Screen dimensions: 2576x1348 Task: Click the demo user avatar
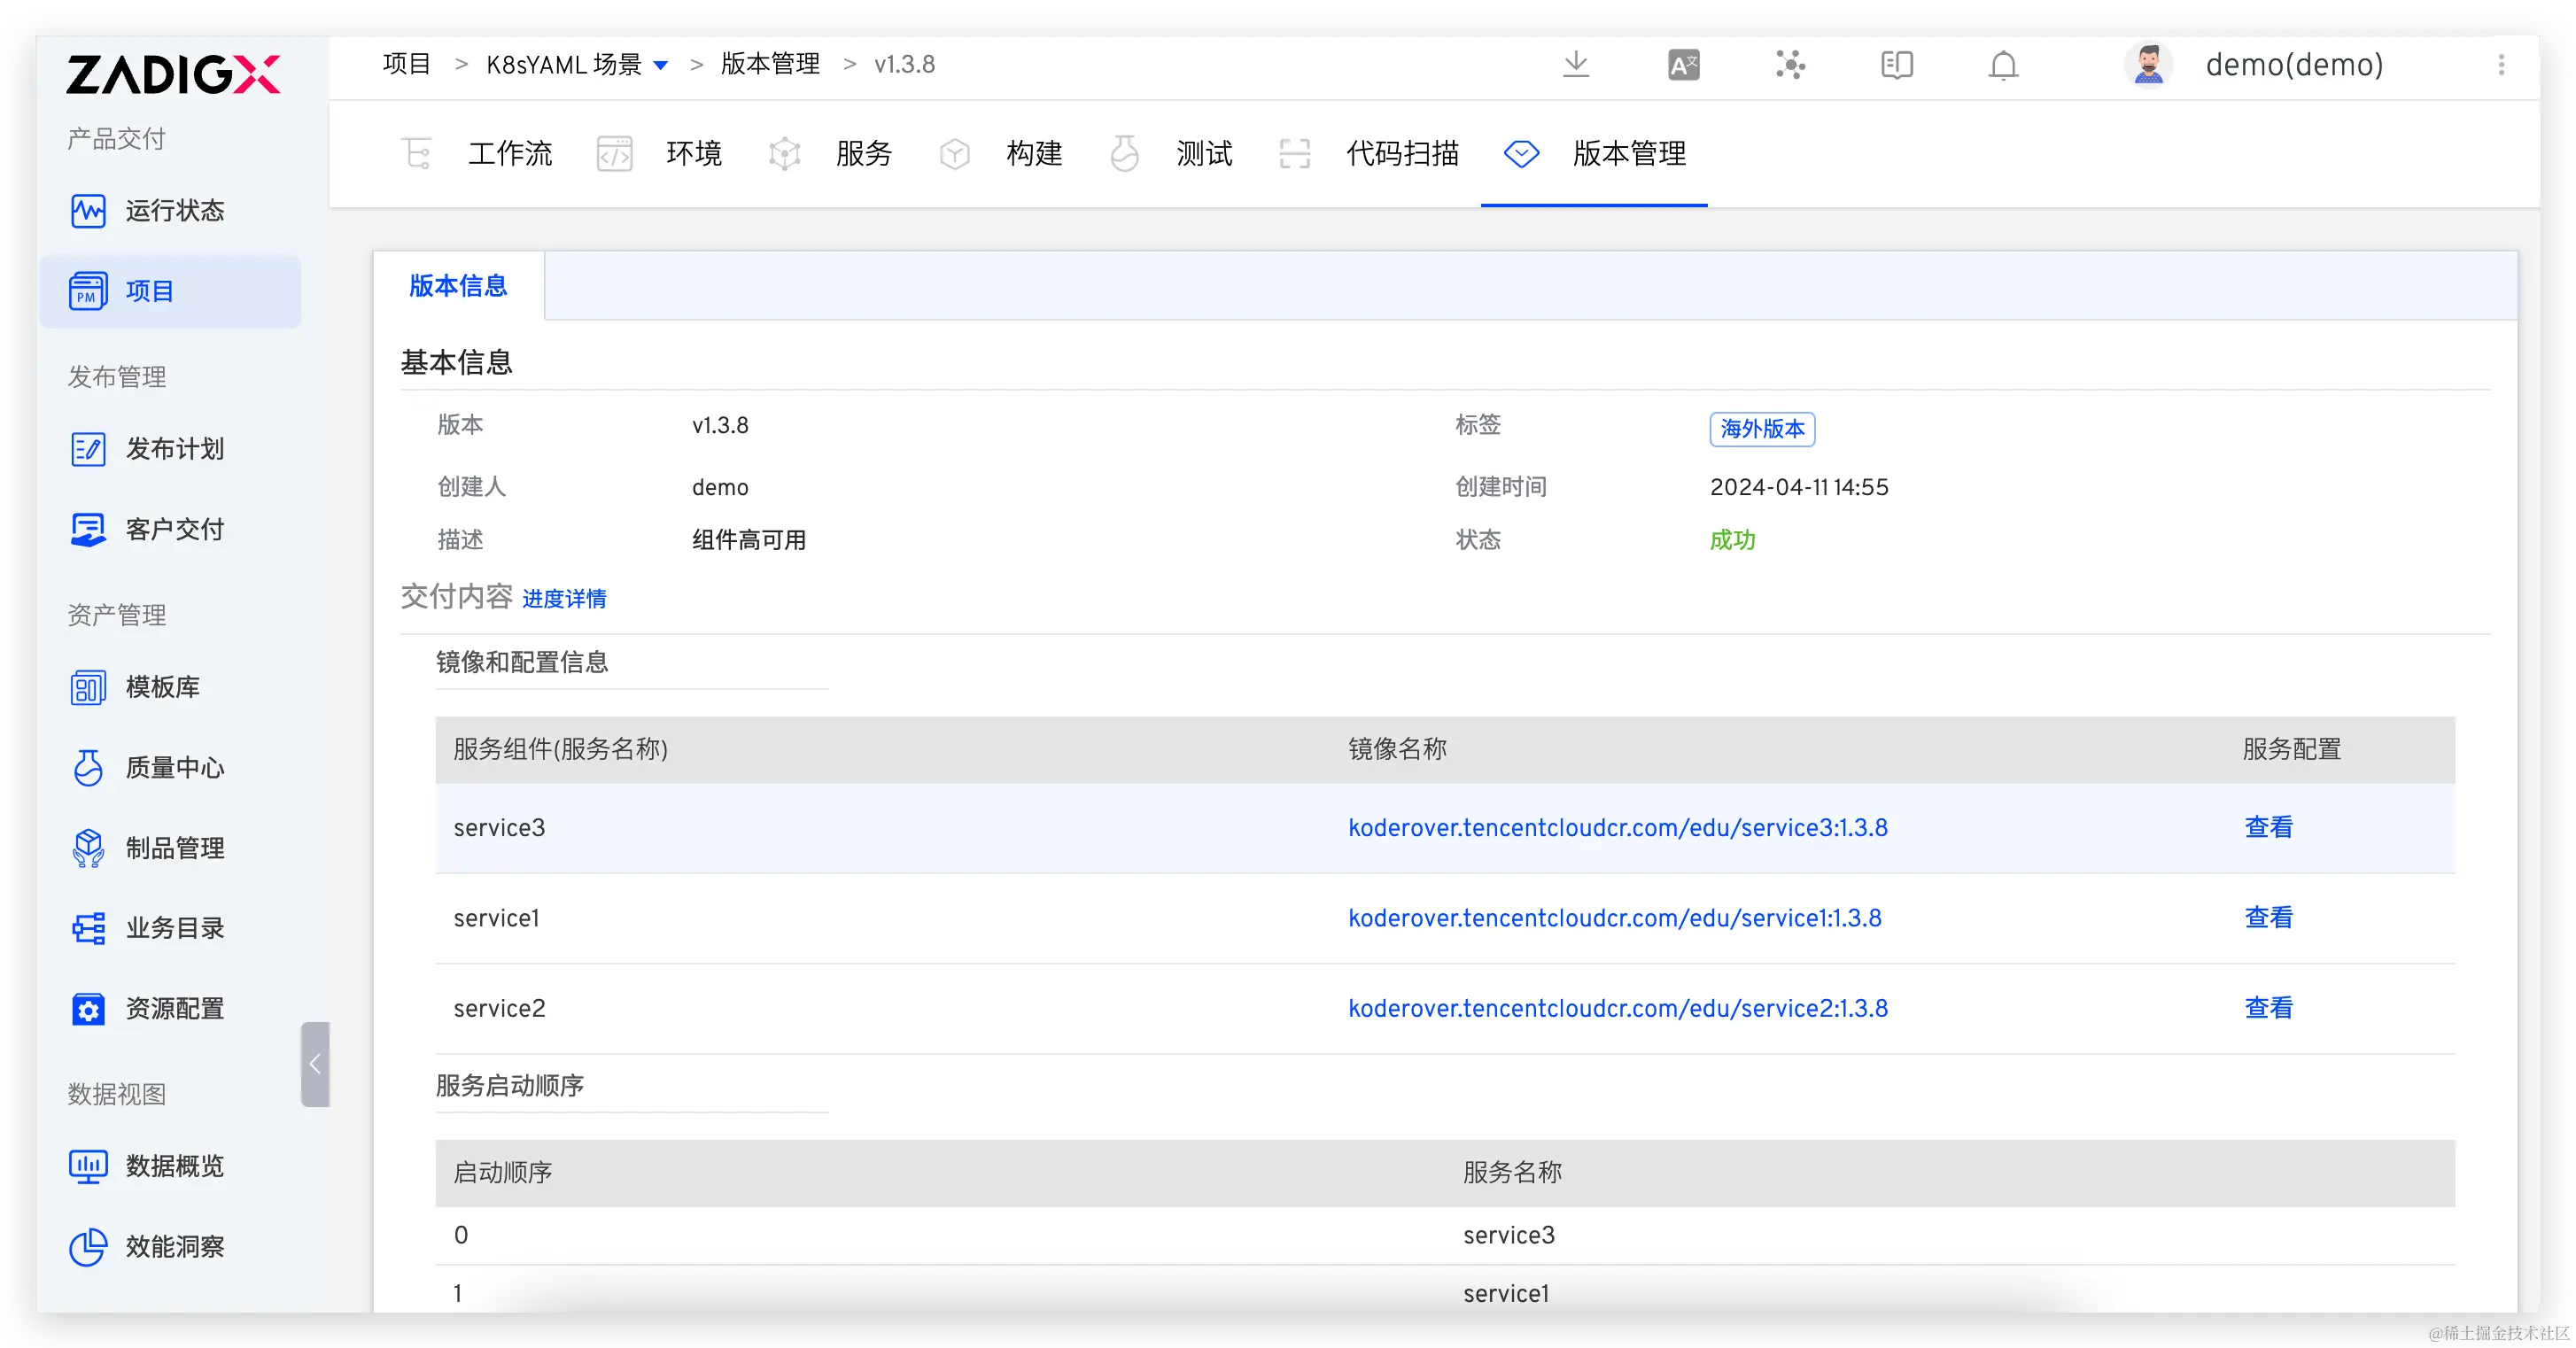tap(2148, 66)
